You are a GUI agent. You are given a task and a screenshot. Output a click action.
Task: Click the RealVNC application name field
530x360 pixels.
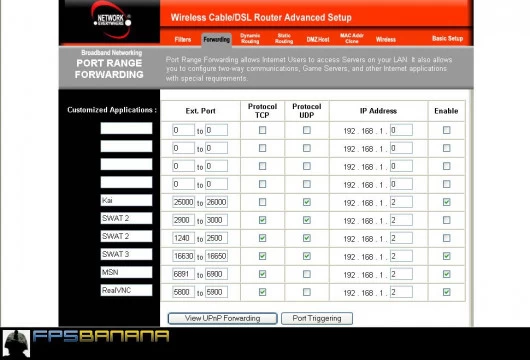tap(126, 290)
